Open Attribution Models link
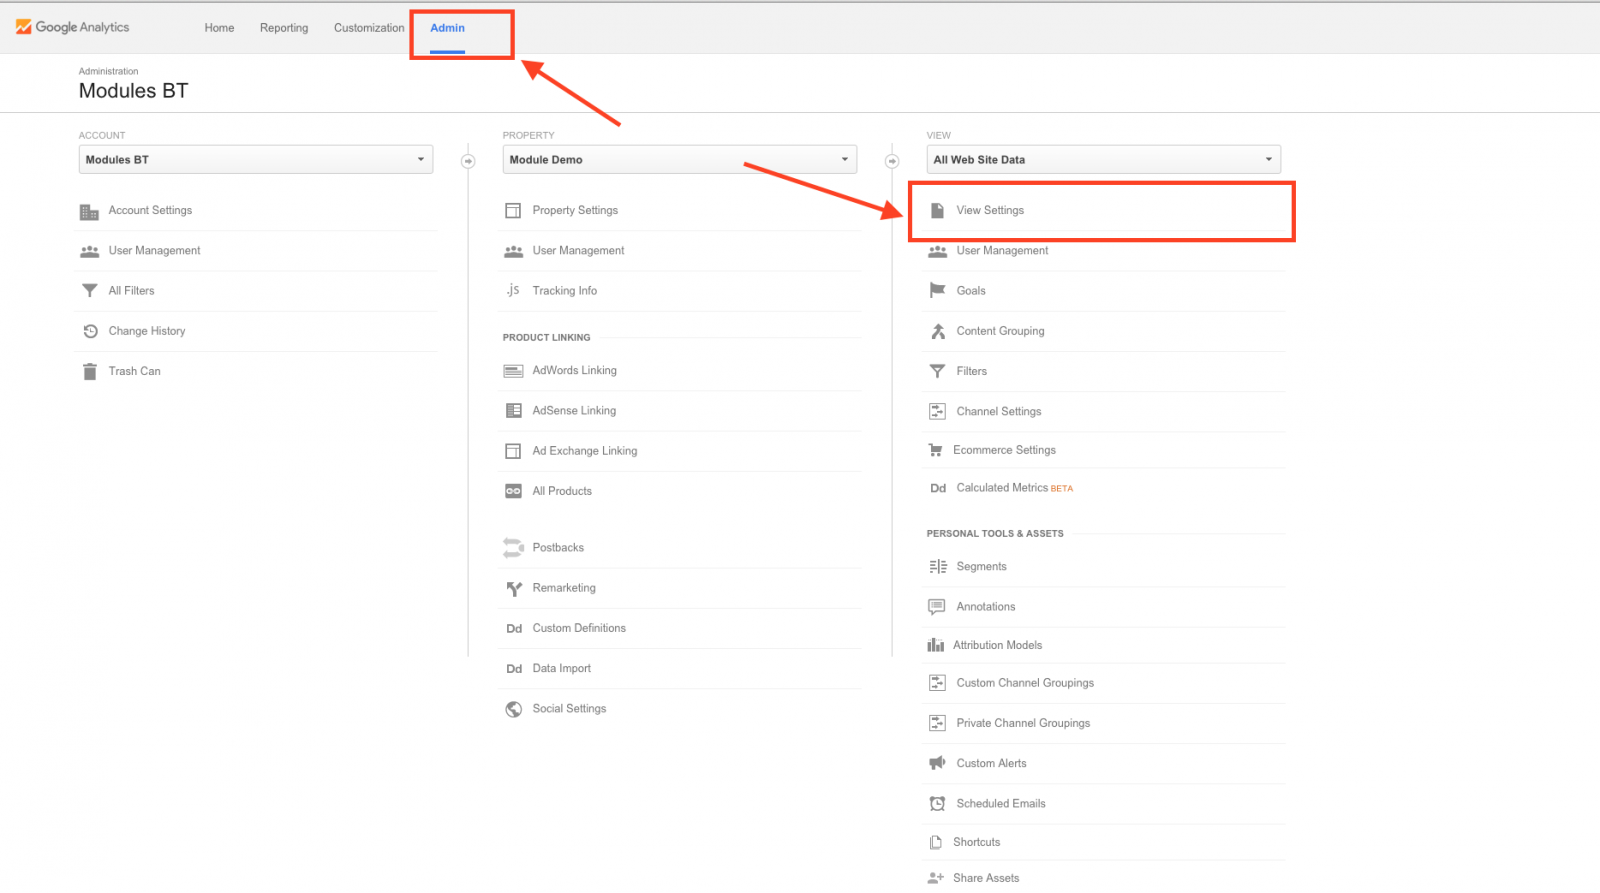 (x=997, y=645)
